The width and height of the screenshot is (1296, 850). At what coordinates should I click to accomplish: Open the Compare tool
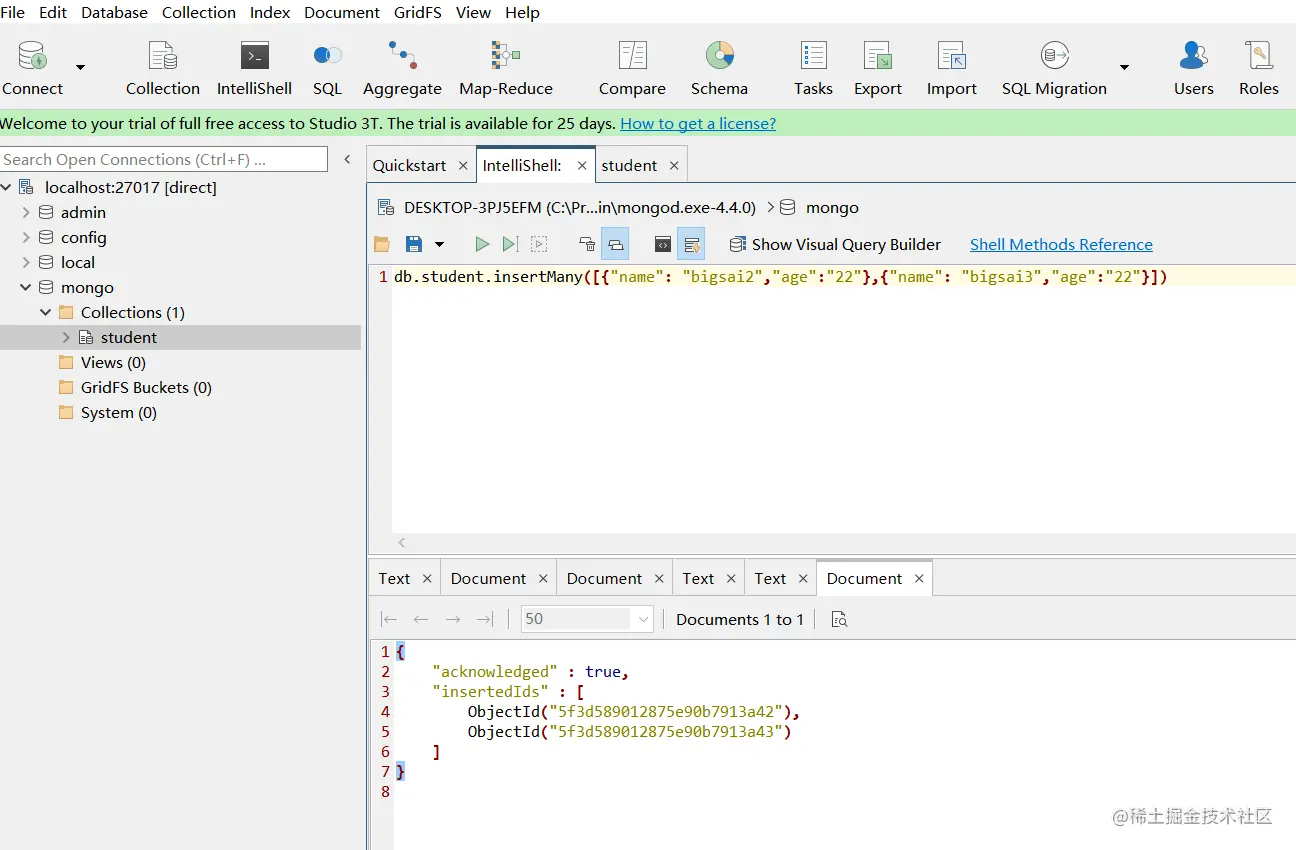(x=632, y=68)
